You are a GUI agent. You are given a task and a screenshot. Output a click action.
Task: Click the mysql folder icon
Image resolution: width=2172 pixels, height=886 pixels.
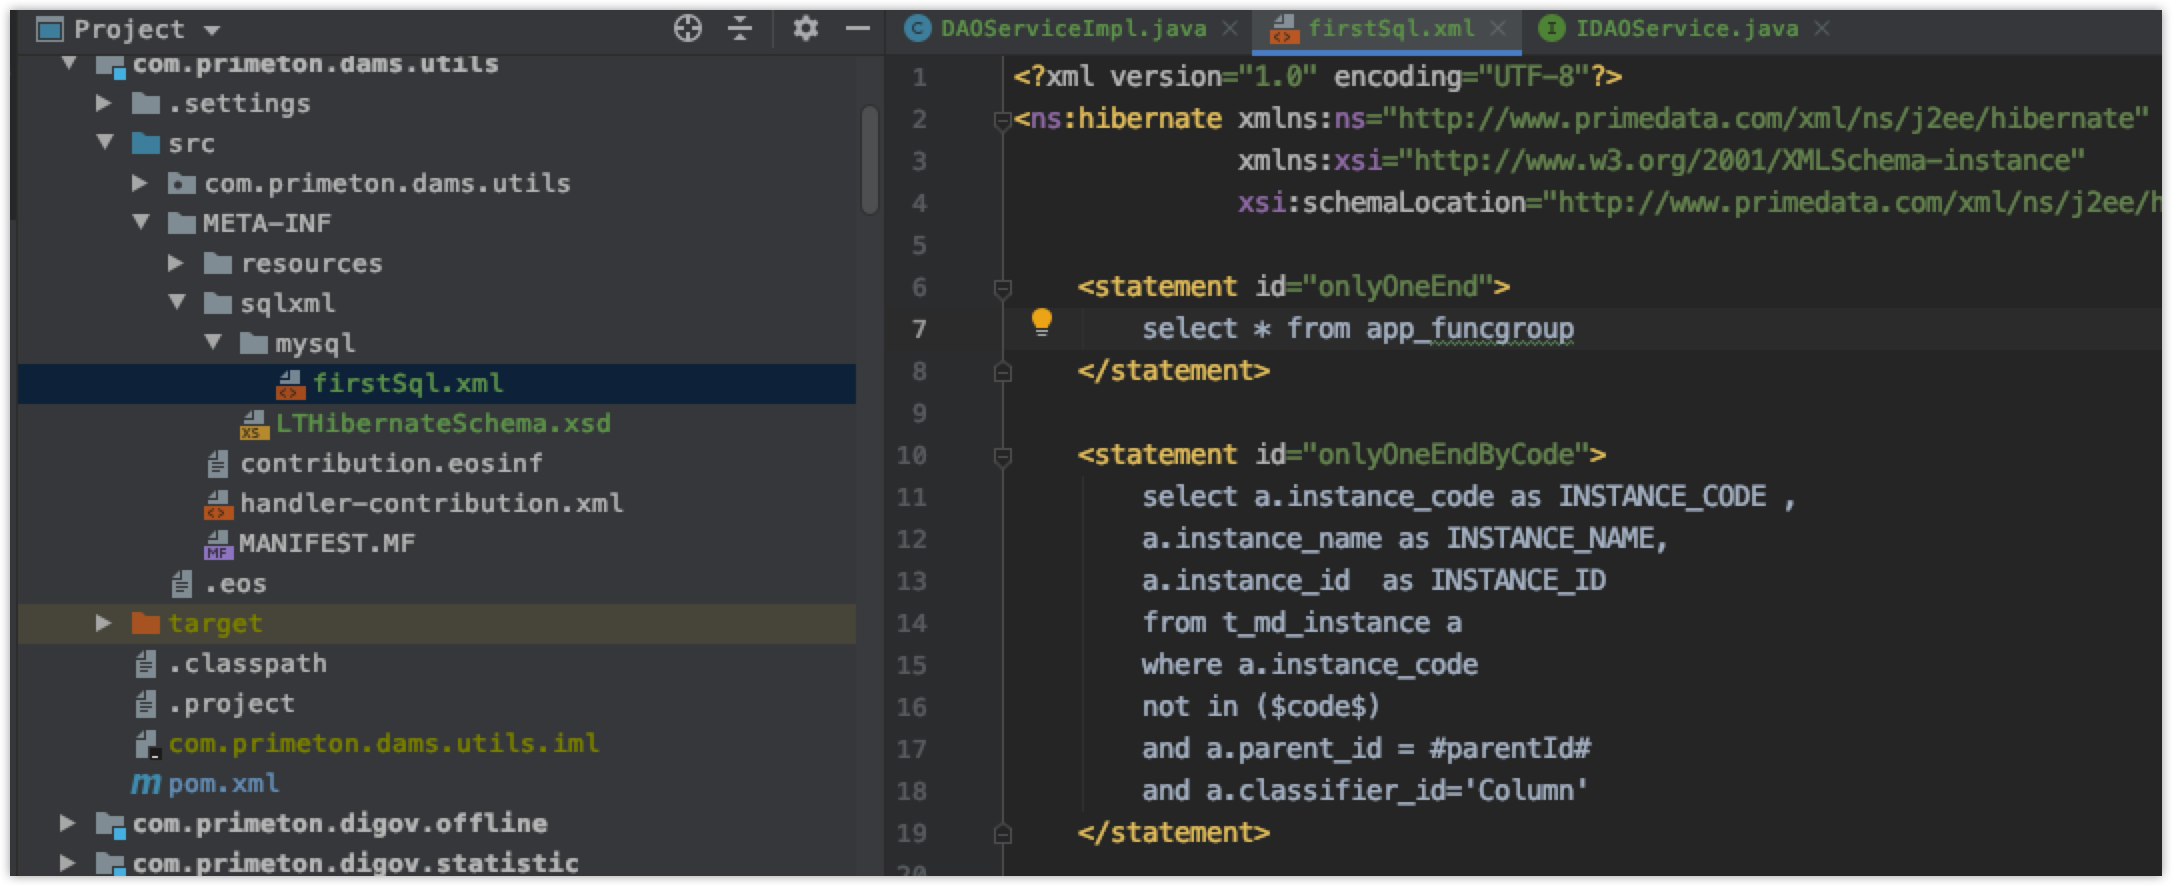254,343
